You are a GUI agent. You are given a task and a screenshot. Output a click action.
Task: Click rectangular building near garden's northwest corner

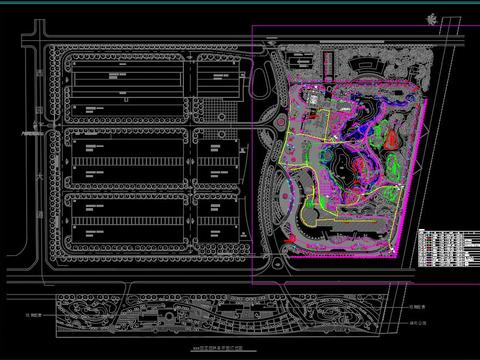tap(300, 62)
